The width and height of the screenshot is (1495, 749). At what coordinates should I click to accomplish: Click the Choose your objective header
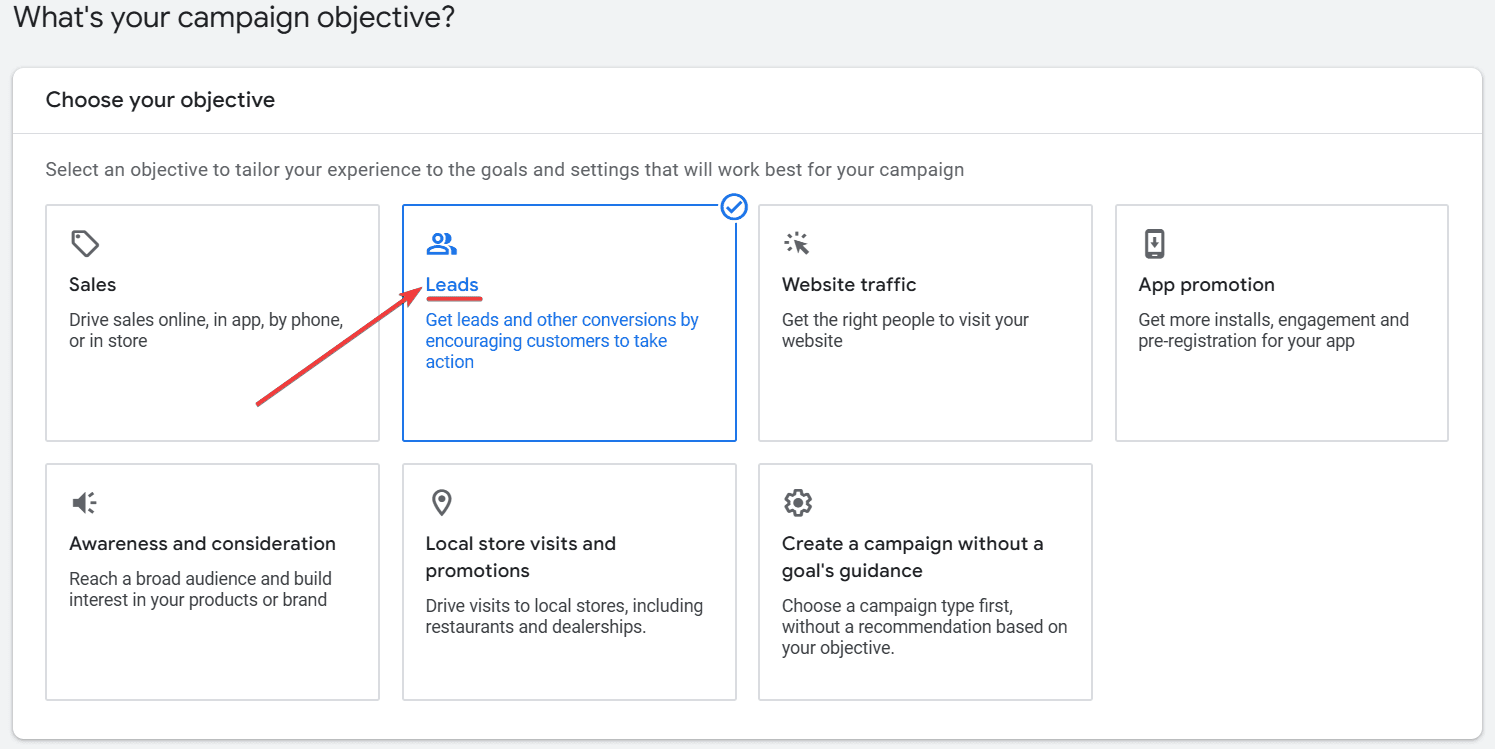160,100
